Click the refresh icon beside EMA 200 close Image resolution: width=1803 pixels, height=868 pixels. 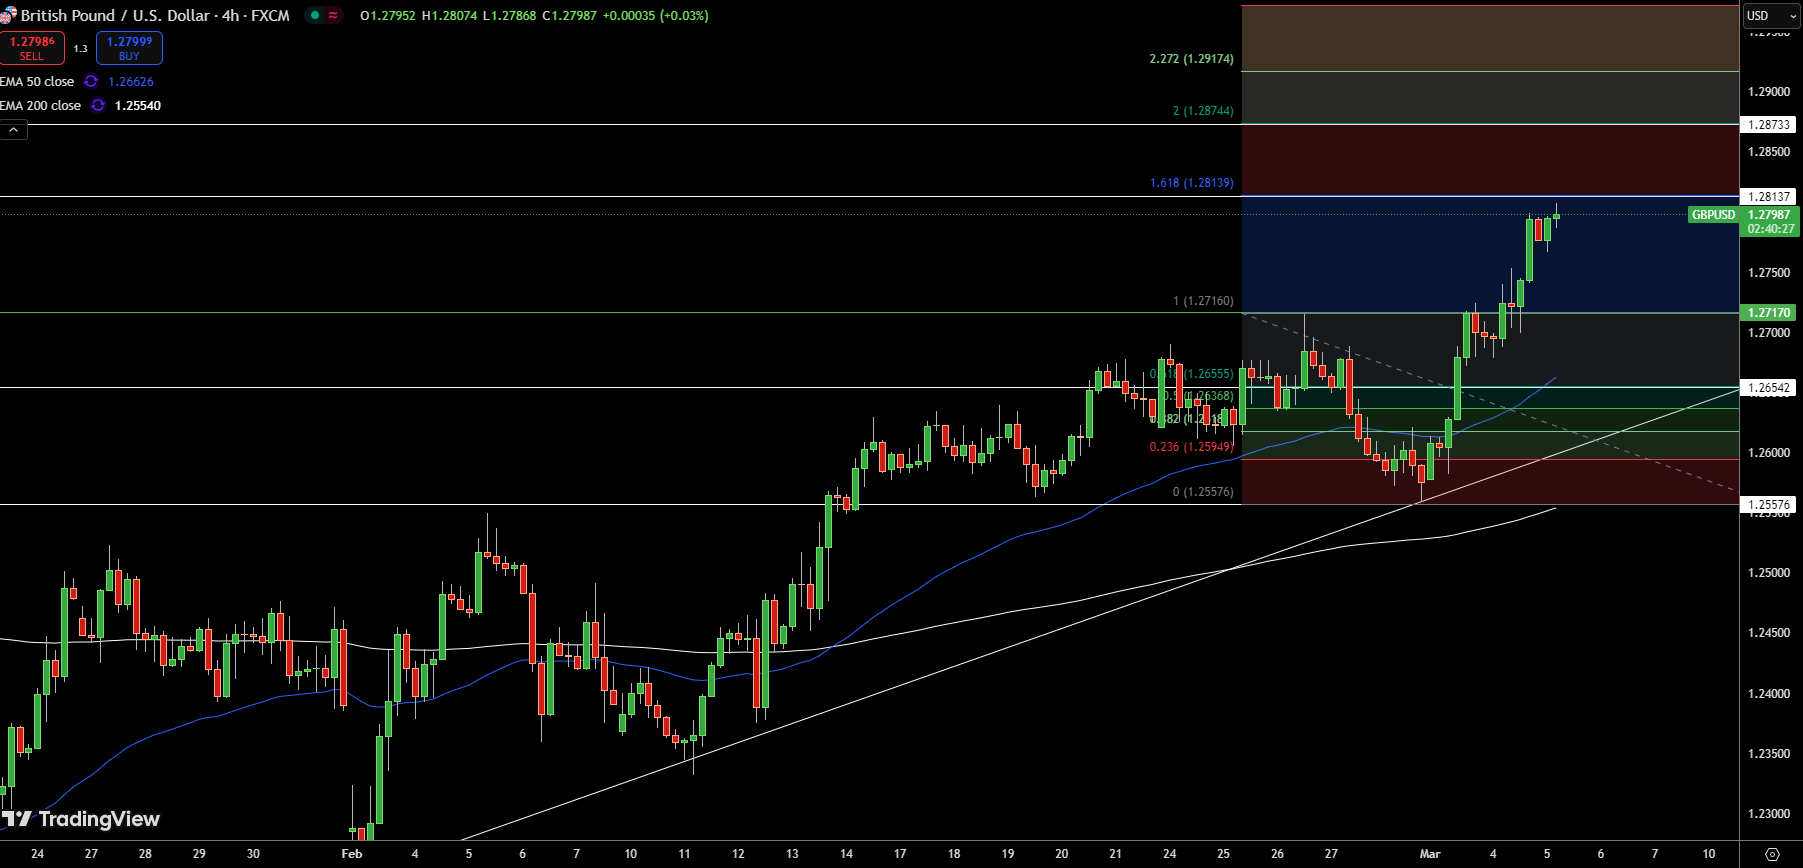click(x=98, y=106)
